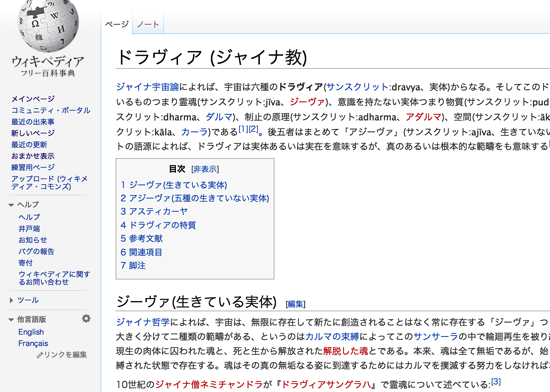Open red link アダルマ in intro
The image size is (550, 392).
coord(423,117)
